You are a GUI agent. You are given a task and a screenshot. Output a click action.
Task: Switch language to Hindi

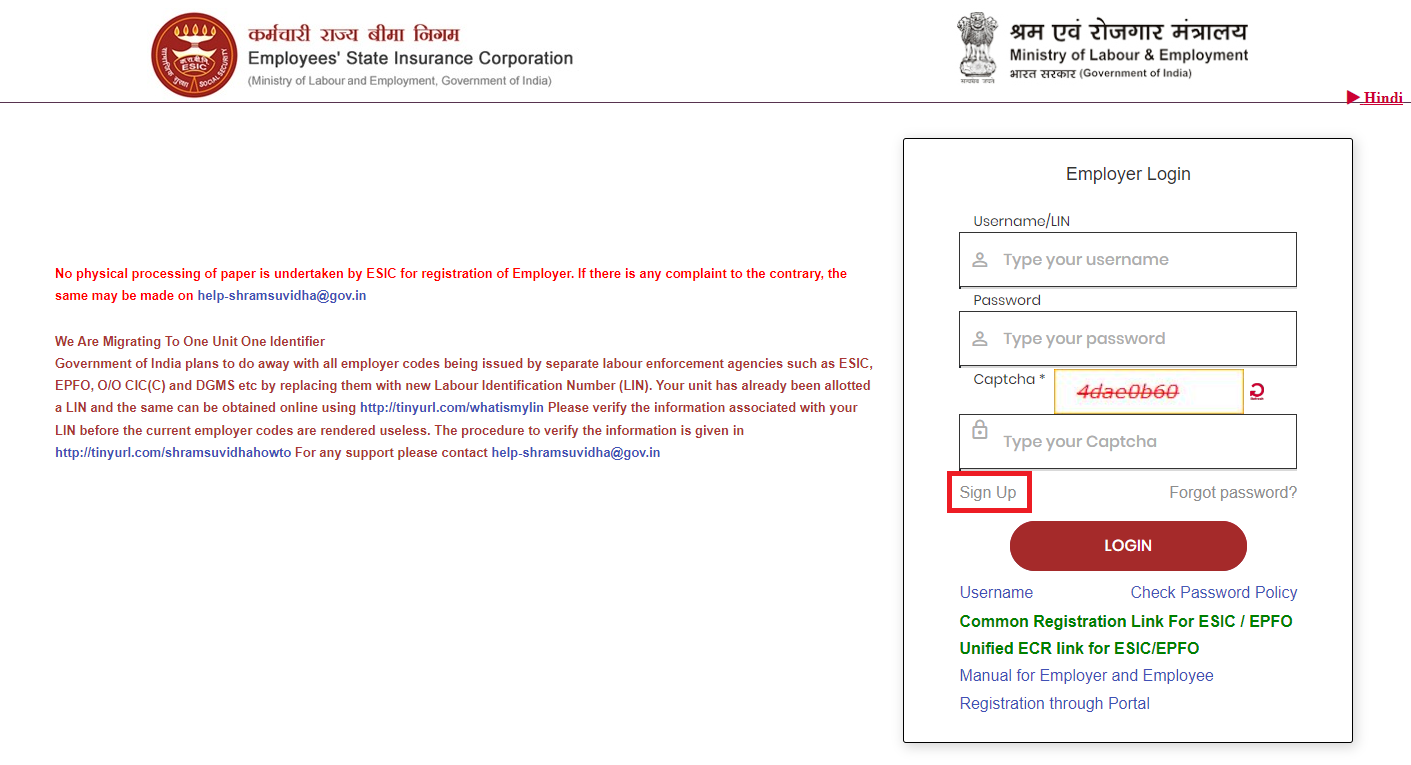pyautogui.click(x=1375, y=97)
